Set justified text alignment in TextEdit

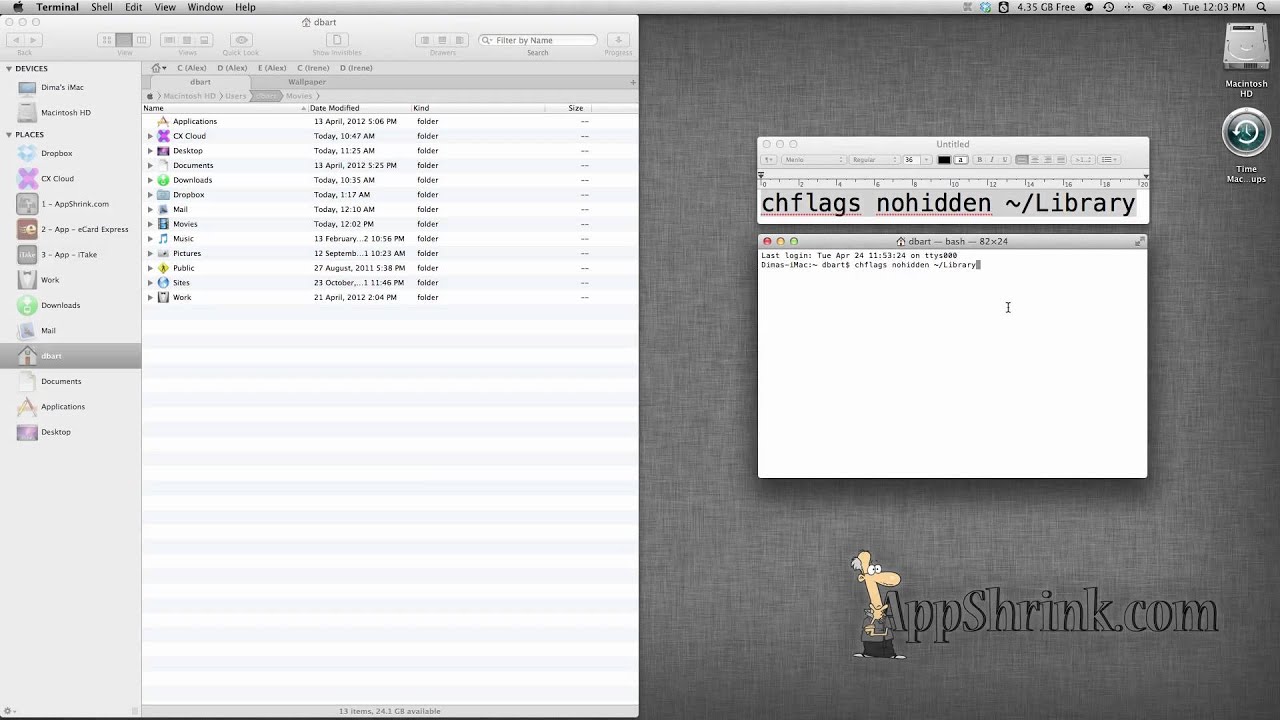pos(1061,160)
